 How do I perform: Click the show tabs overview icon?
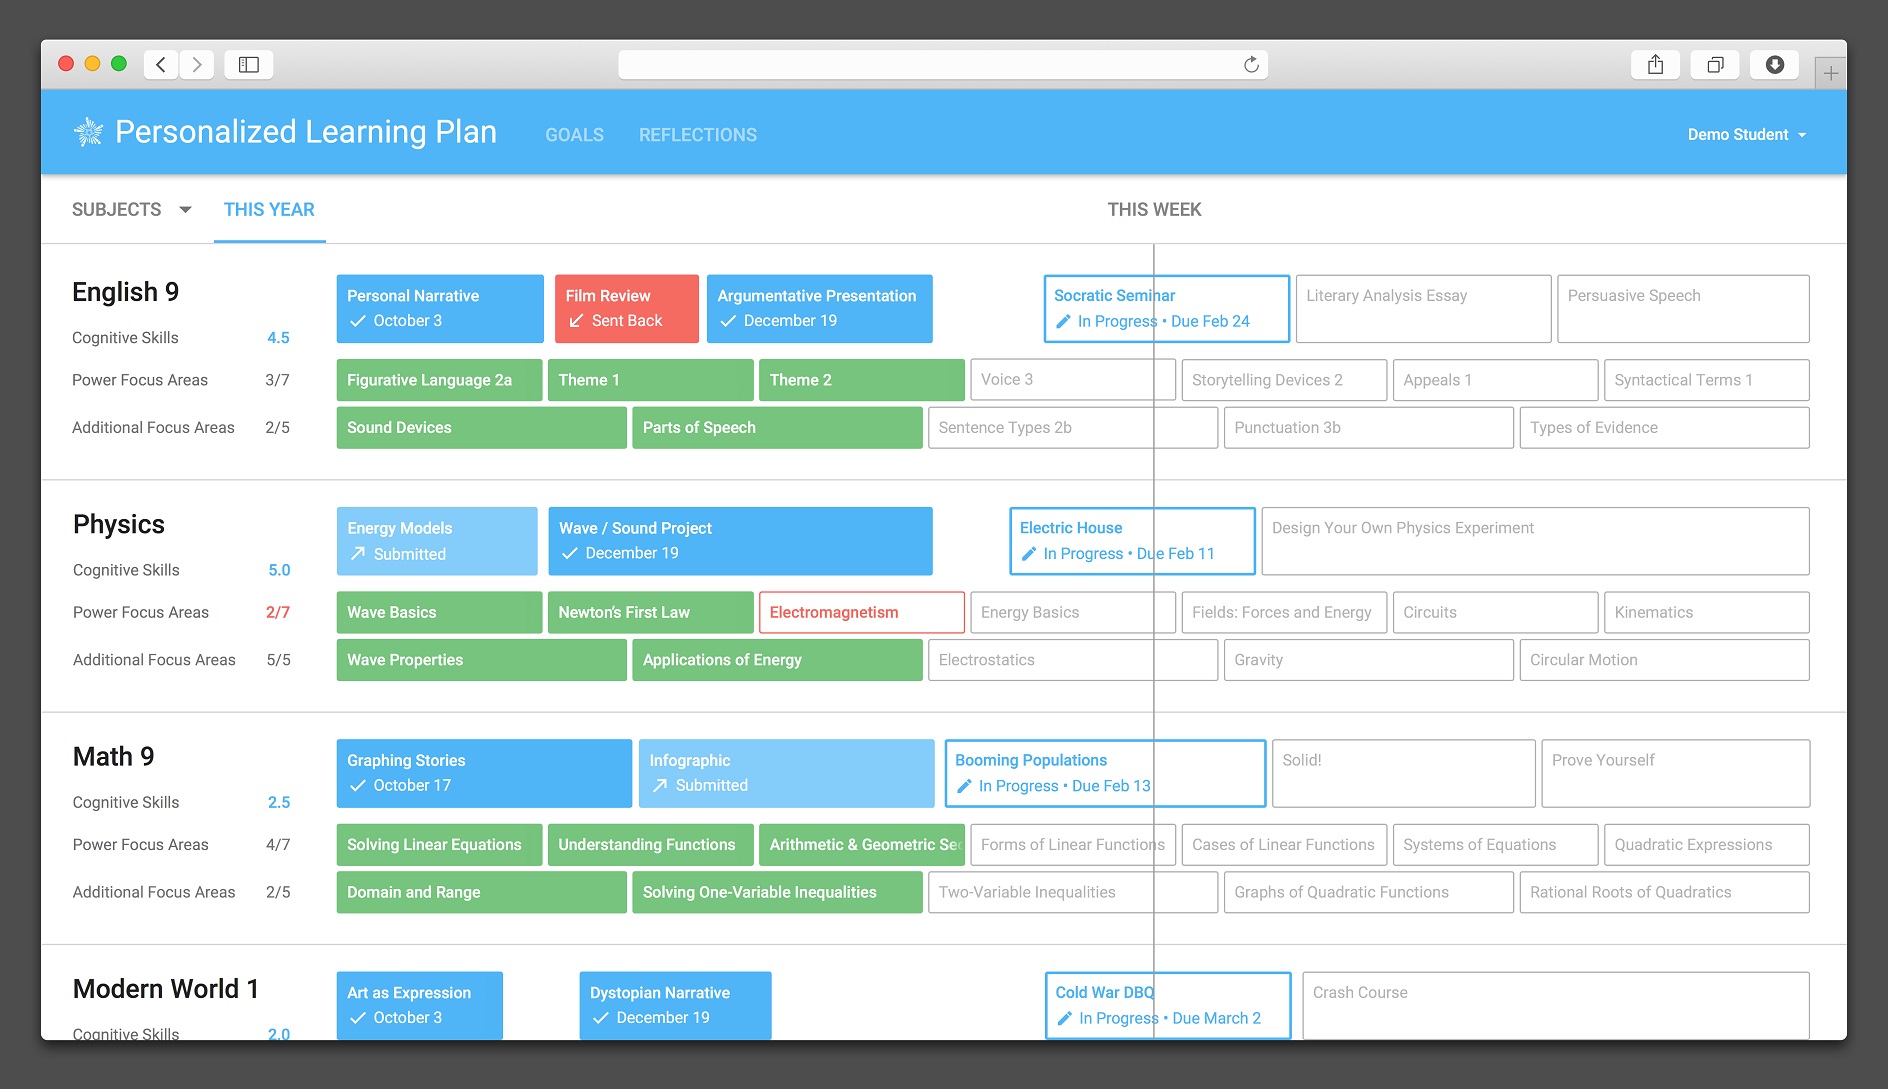1715,65
